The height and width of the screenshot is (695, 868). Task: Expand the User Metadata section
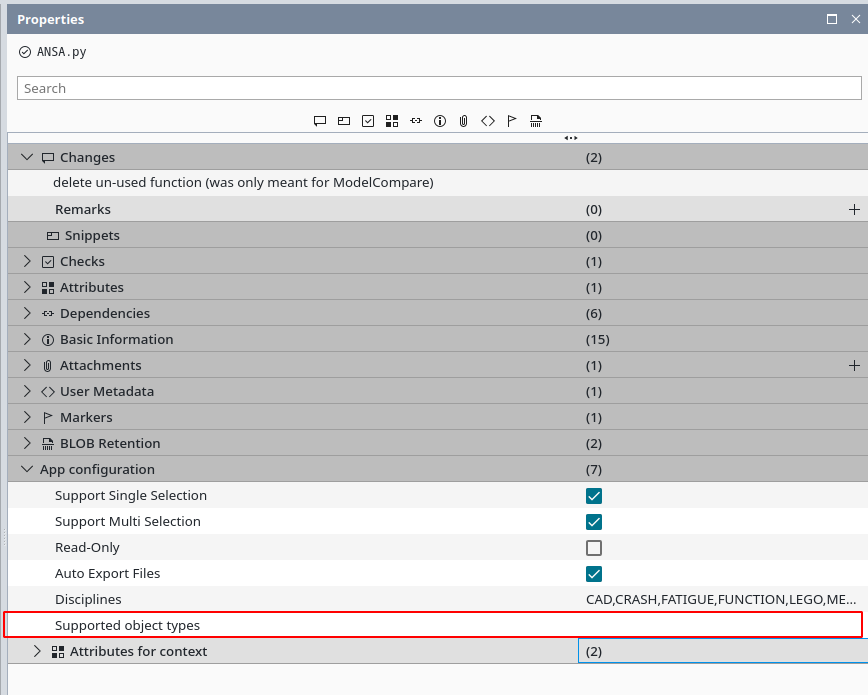tap(27, 391)
